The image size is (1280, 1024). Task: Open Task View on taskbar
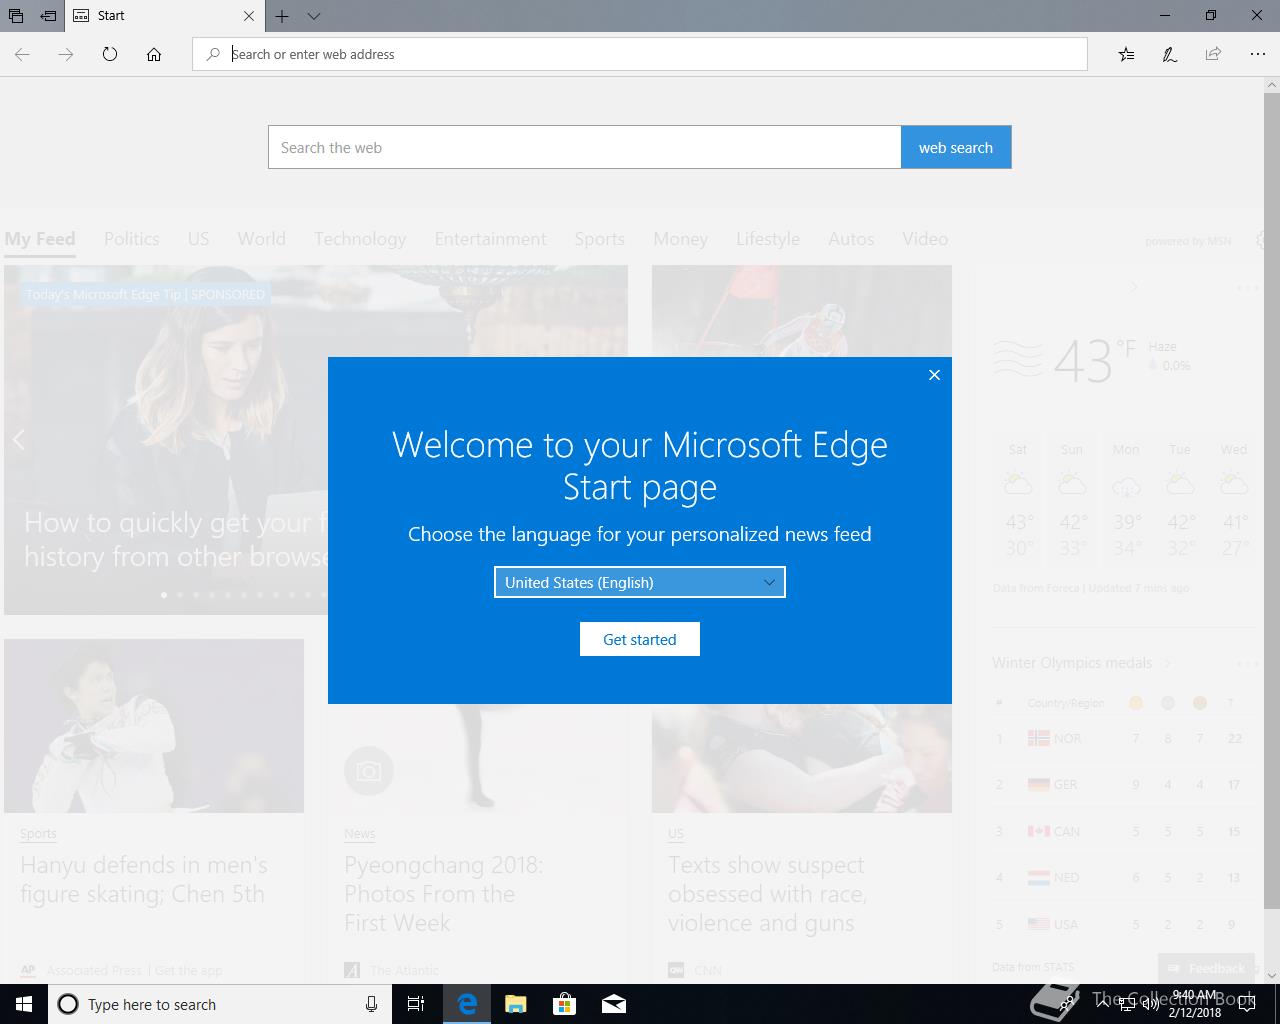pos(416,1004)
